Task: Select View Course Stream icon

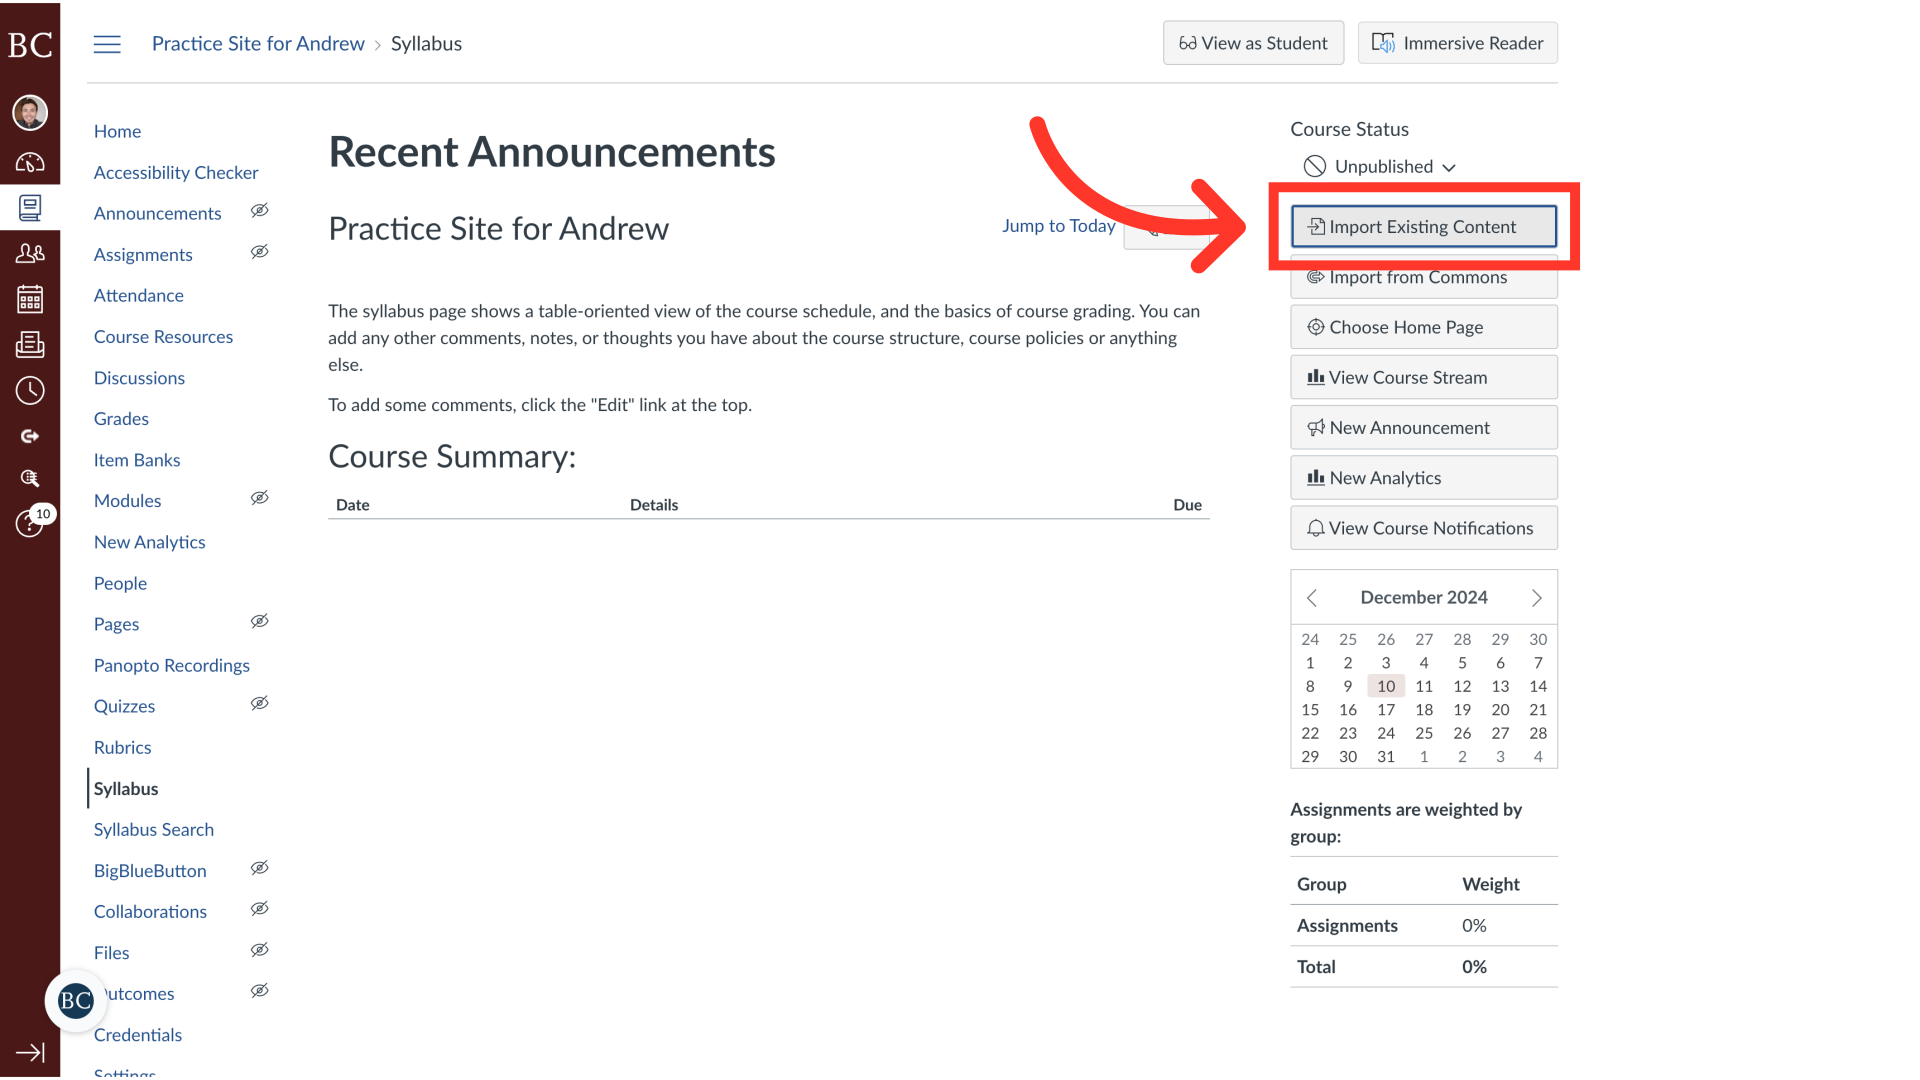Action: pyautogui.click(x=1315, y=376)
